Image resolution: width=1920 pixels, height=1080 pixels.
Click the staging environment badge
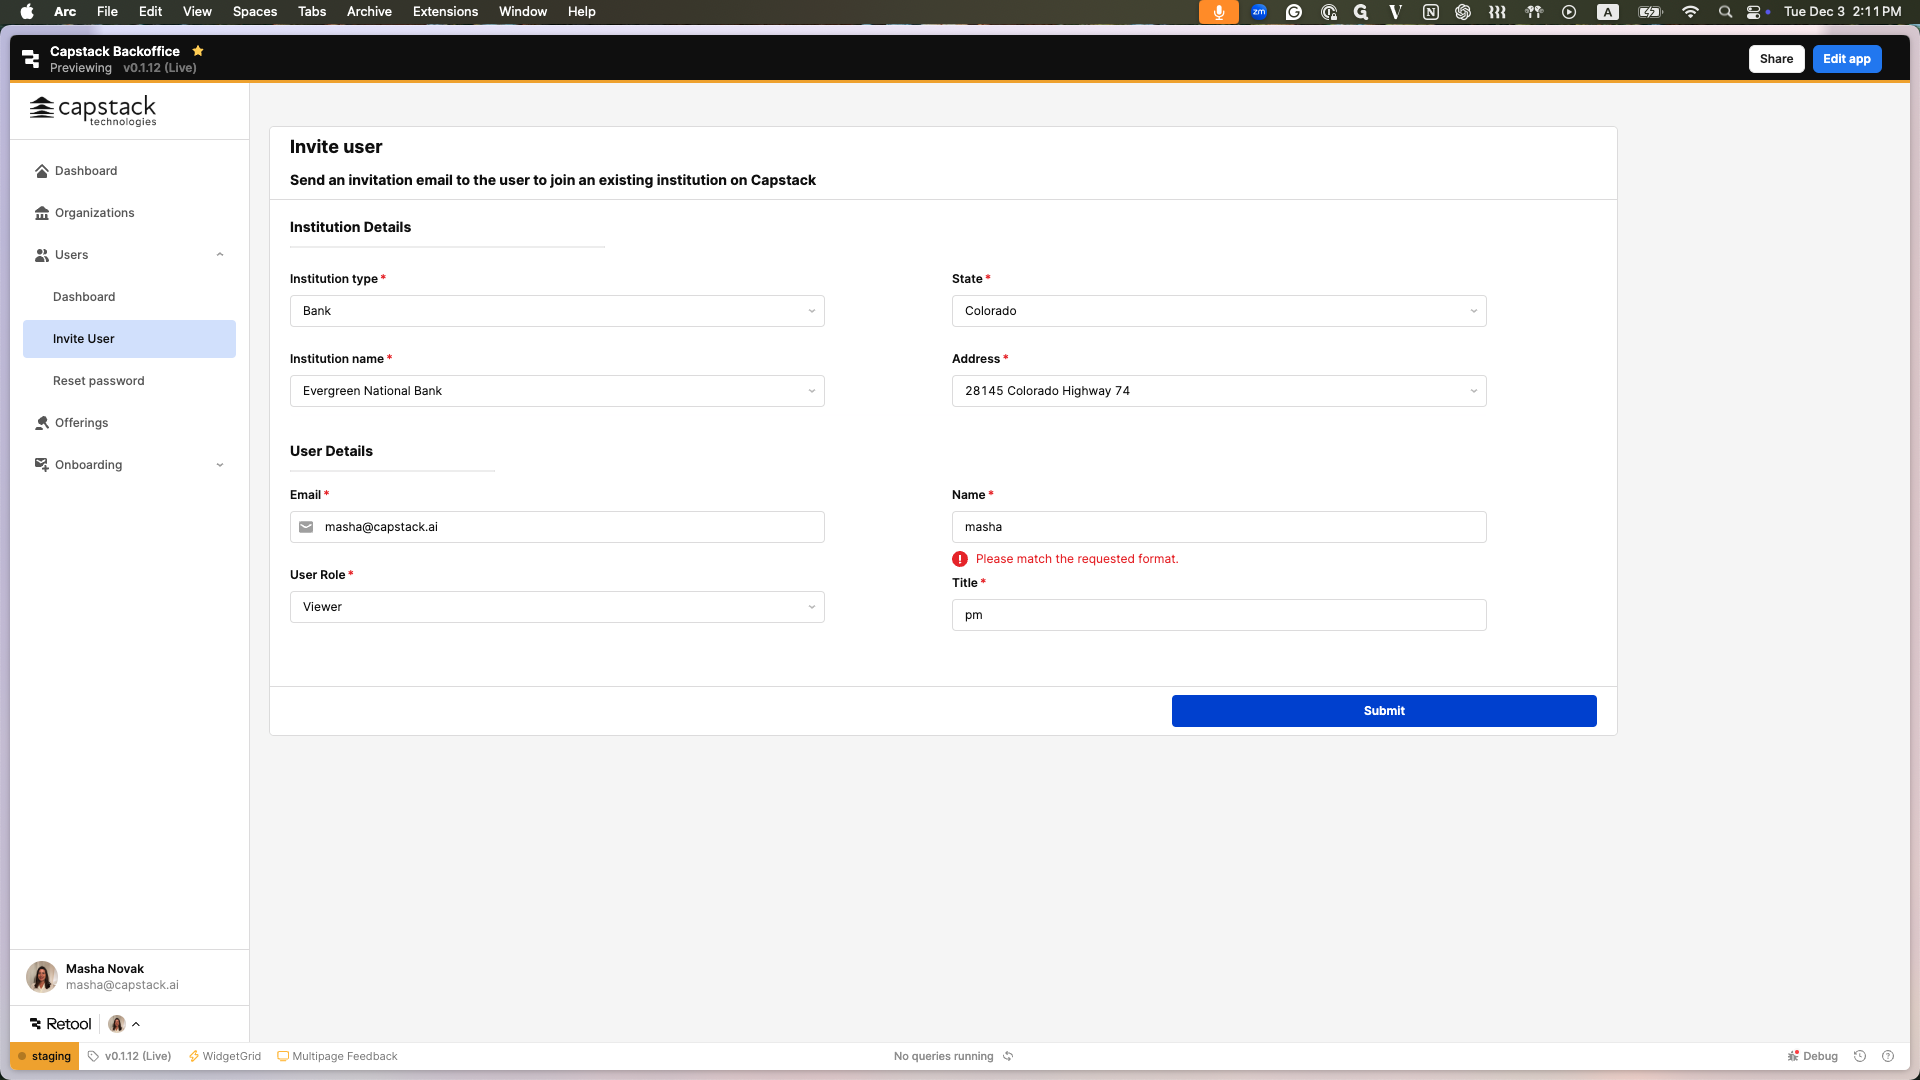point(44,1056)
